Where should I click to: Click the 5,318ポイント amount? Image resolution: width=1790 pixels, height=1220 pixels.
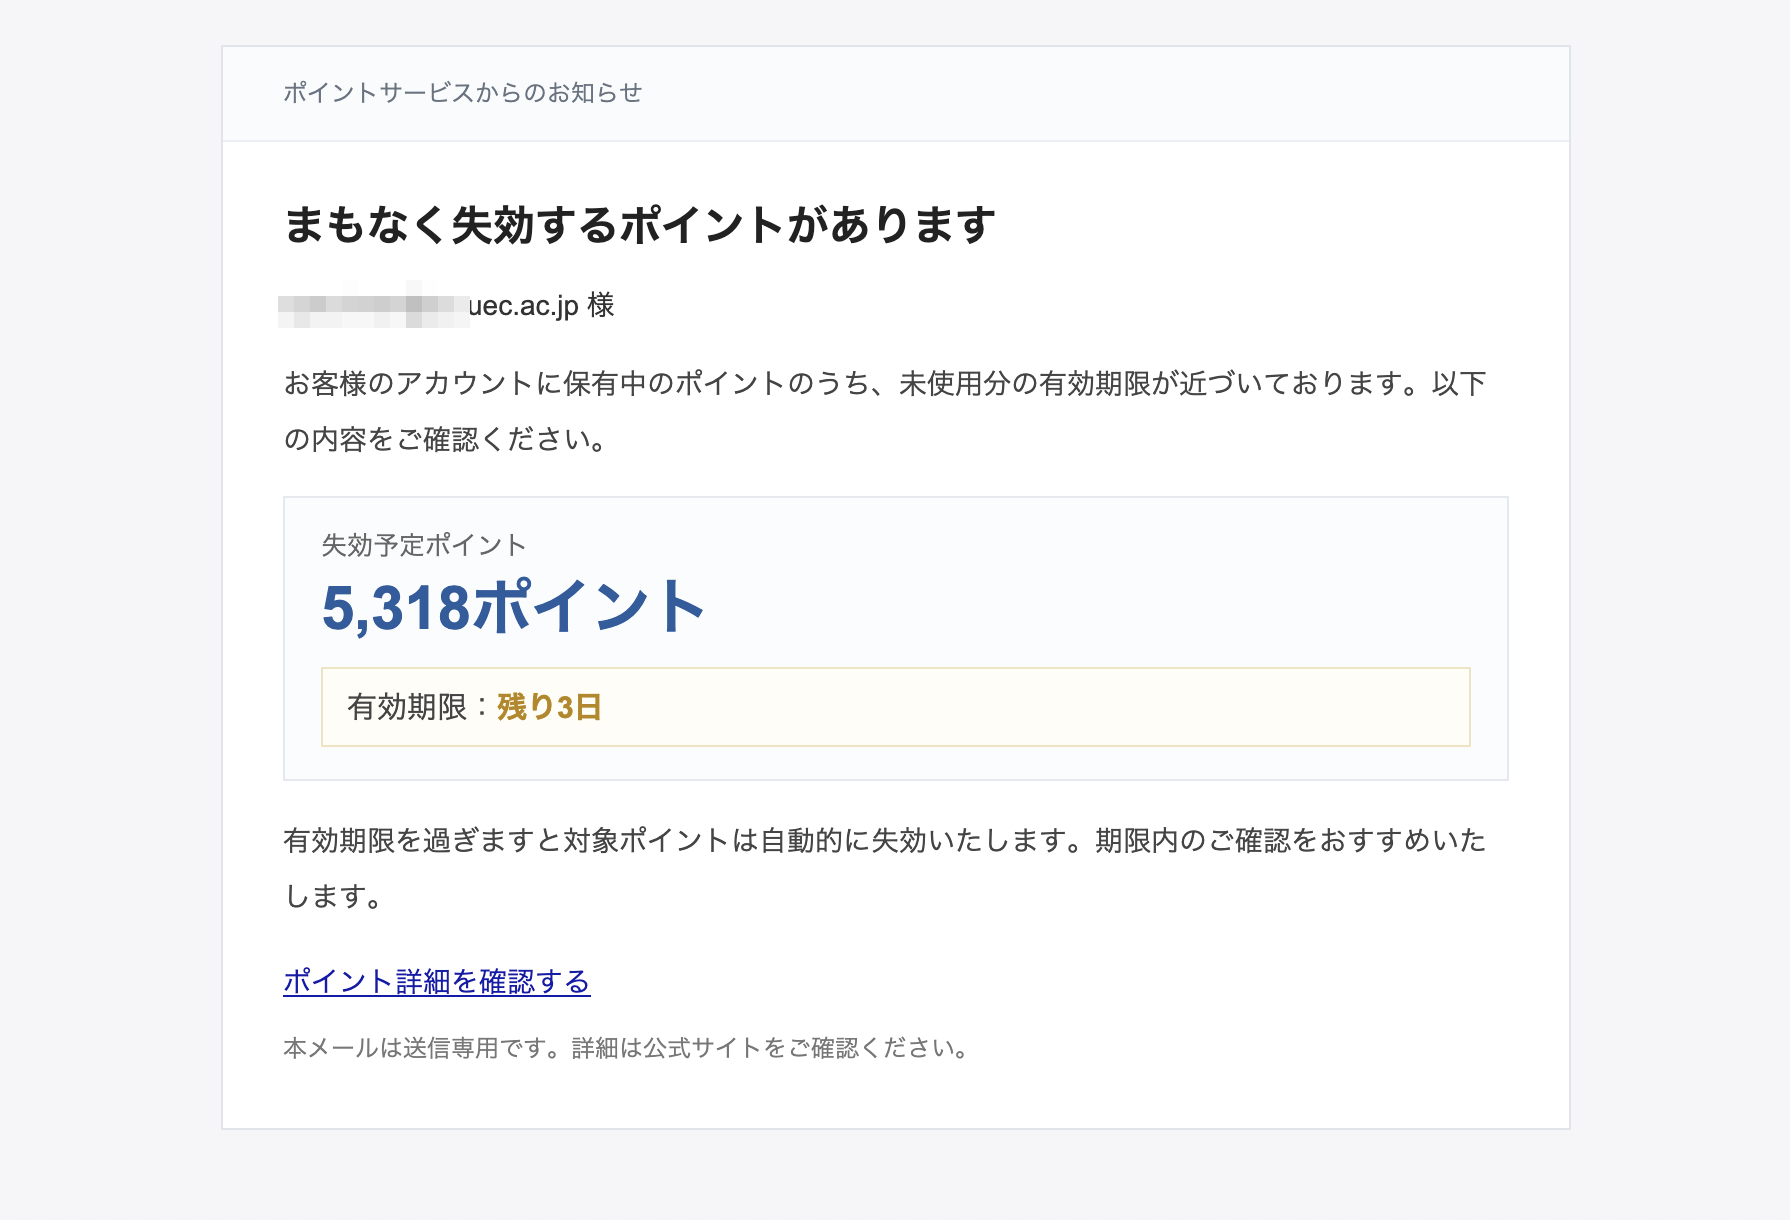coord(513,607)
